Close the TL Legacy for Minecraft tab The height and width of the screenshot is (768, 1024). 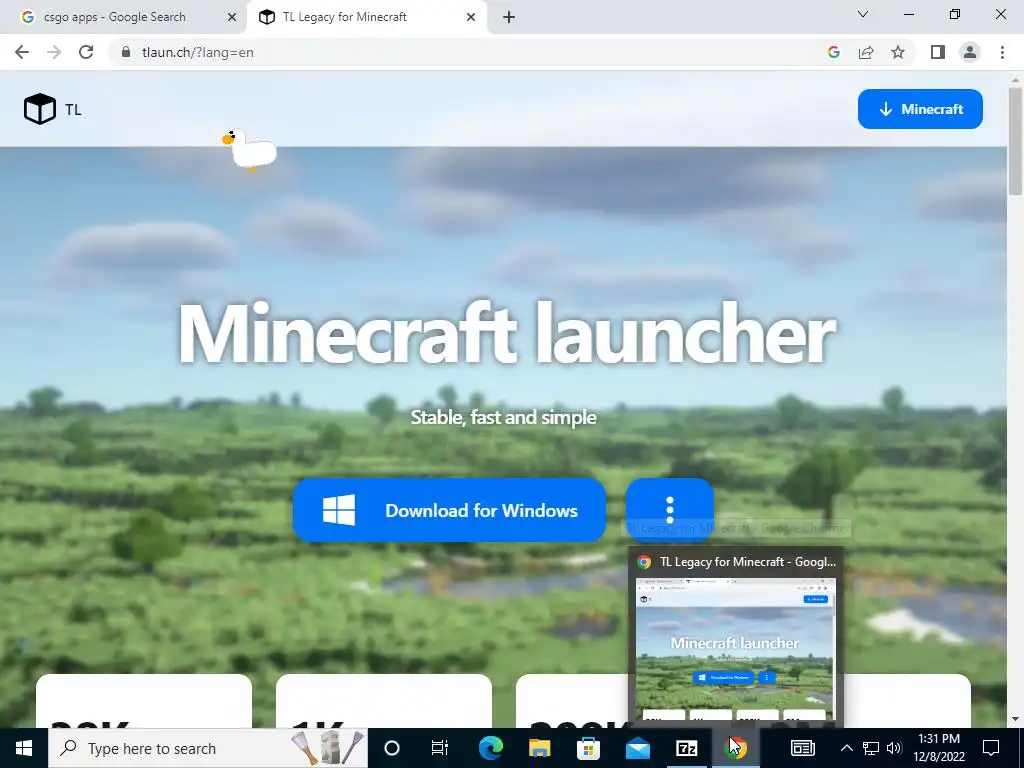(x=471, y=17)
